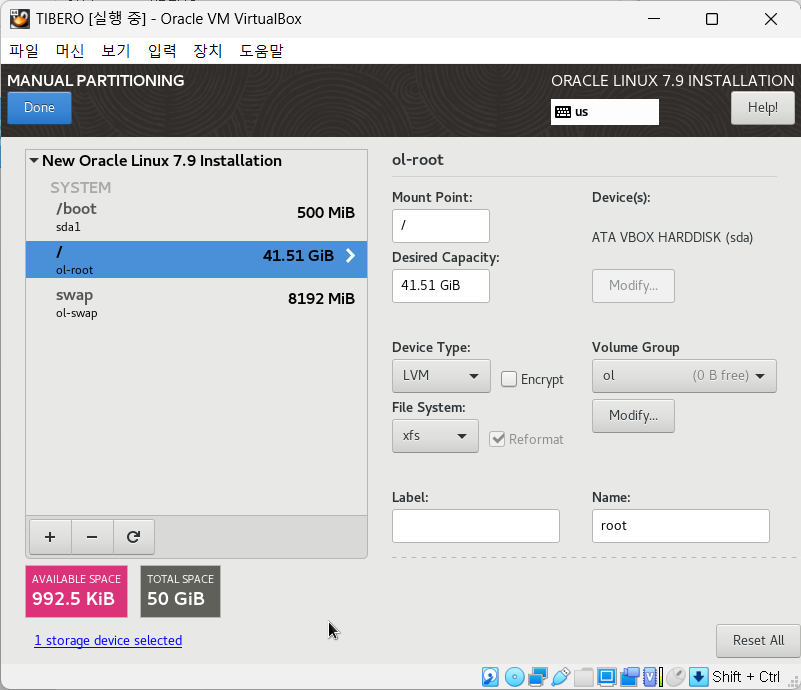
Task: Click the Label input field
Action: 476,526
